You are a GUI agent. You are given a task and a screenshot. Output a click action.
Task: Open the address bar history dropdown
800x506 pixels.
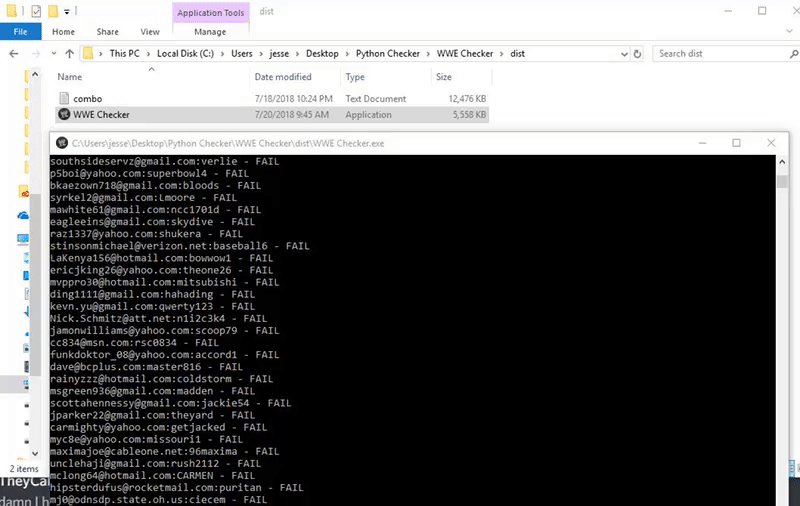pyautogui.click(x=624, y=54)
